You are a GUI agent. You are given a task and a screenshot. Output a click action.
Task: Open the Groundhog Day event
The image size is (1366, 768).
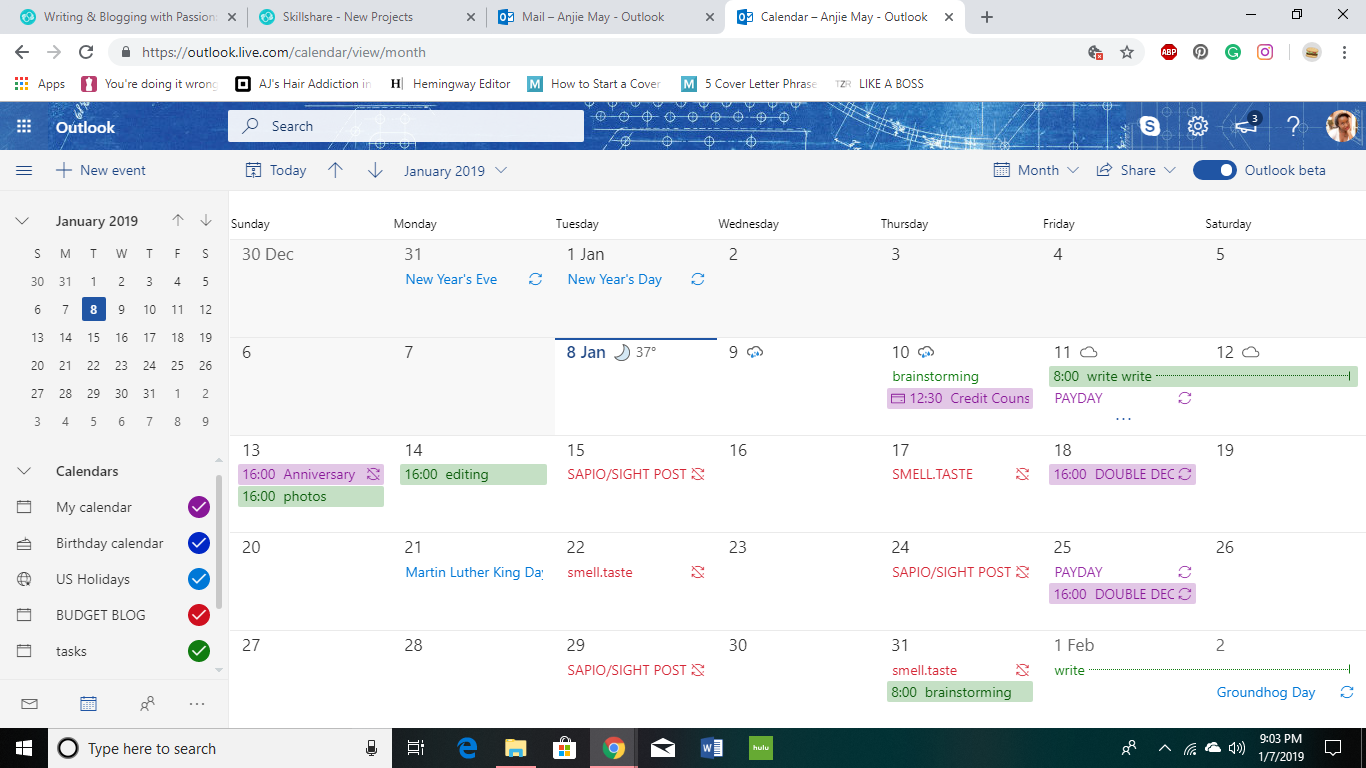pos(1285,692)
